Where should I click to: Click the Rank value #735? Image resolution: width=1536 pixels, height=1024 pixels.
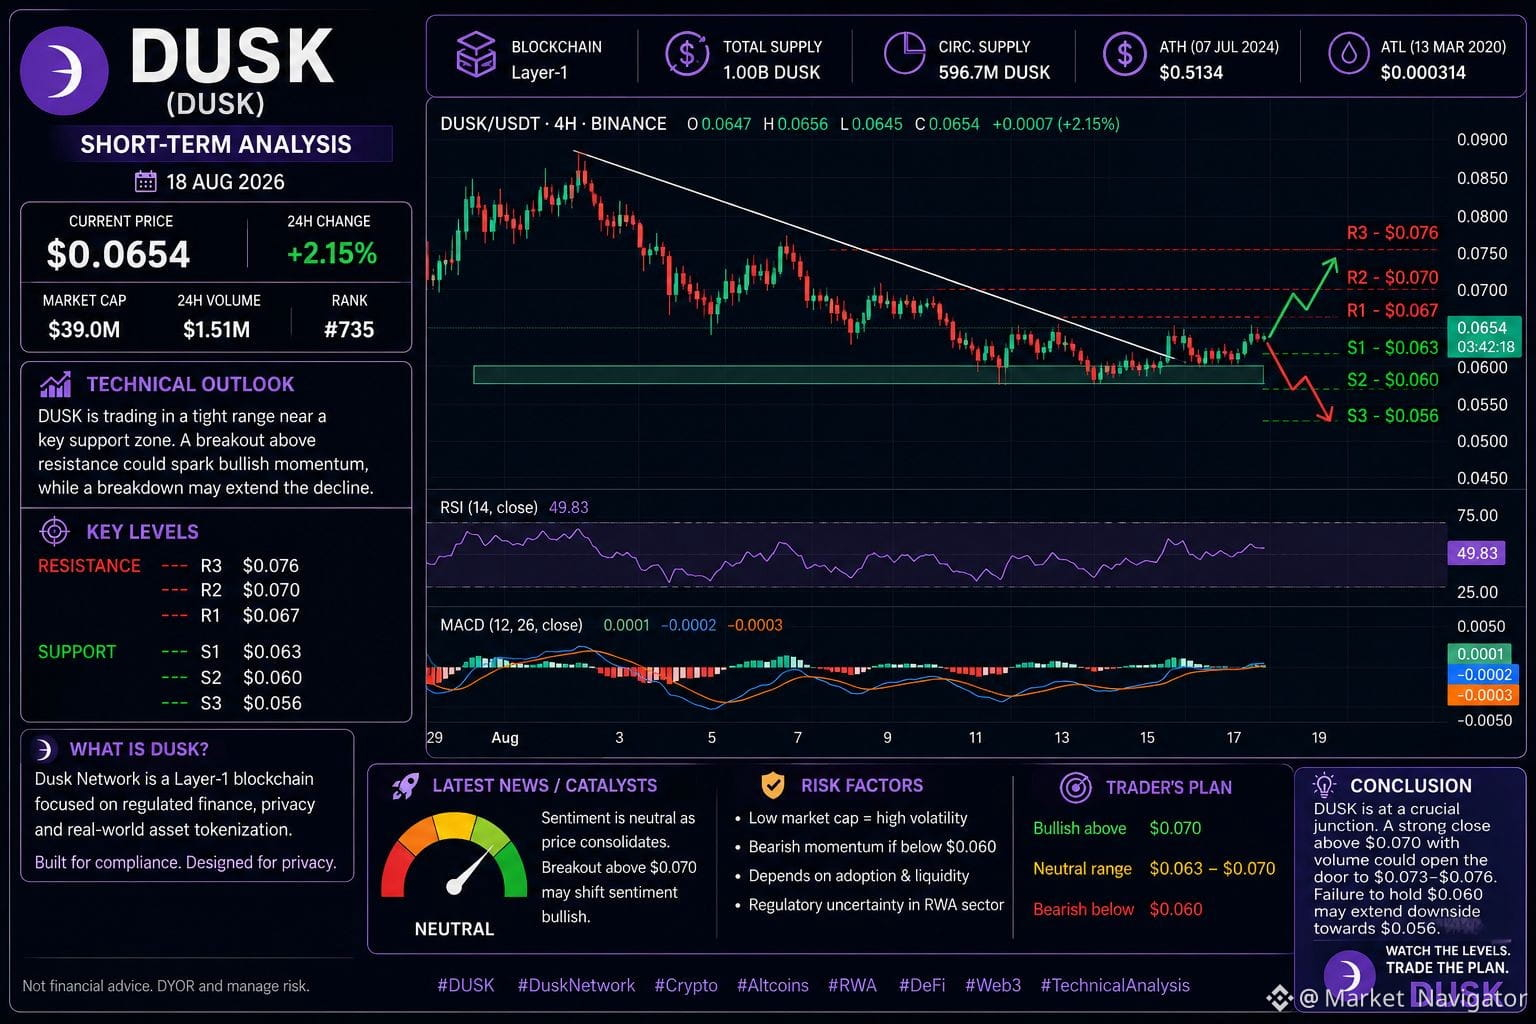349,329
